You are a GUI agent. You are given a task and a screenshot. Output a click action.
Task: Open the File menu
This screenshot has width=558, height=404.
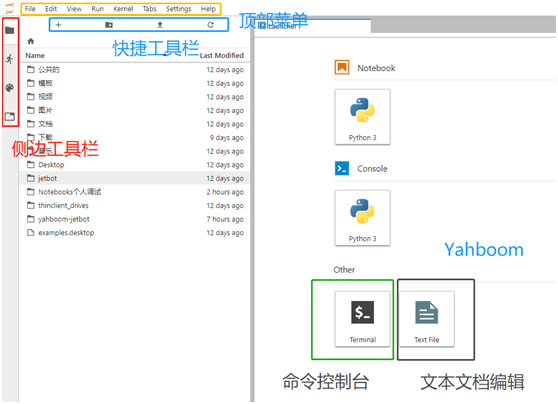click(30, 9)
